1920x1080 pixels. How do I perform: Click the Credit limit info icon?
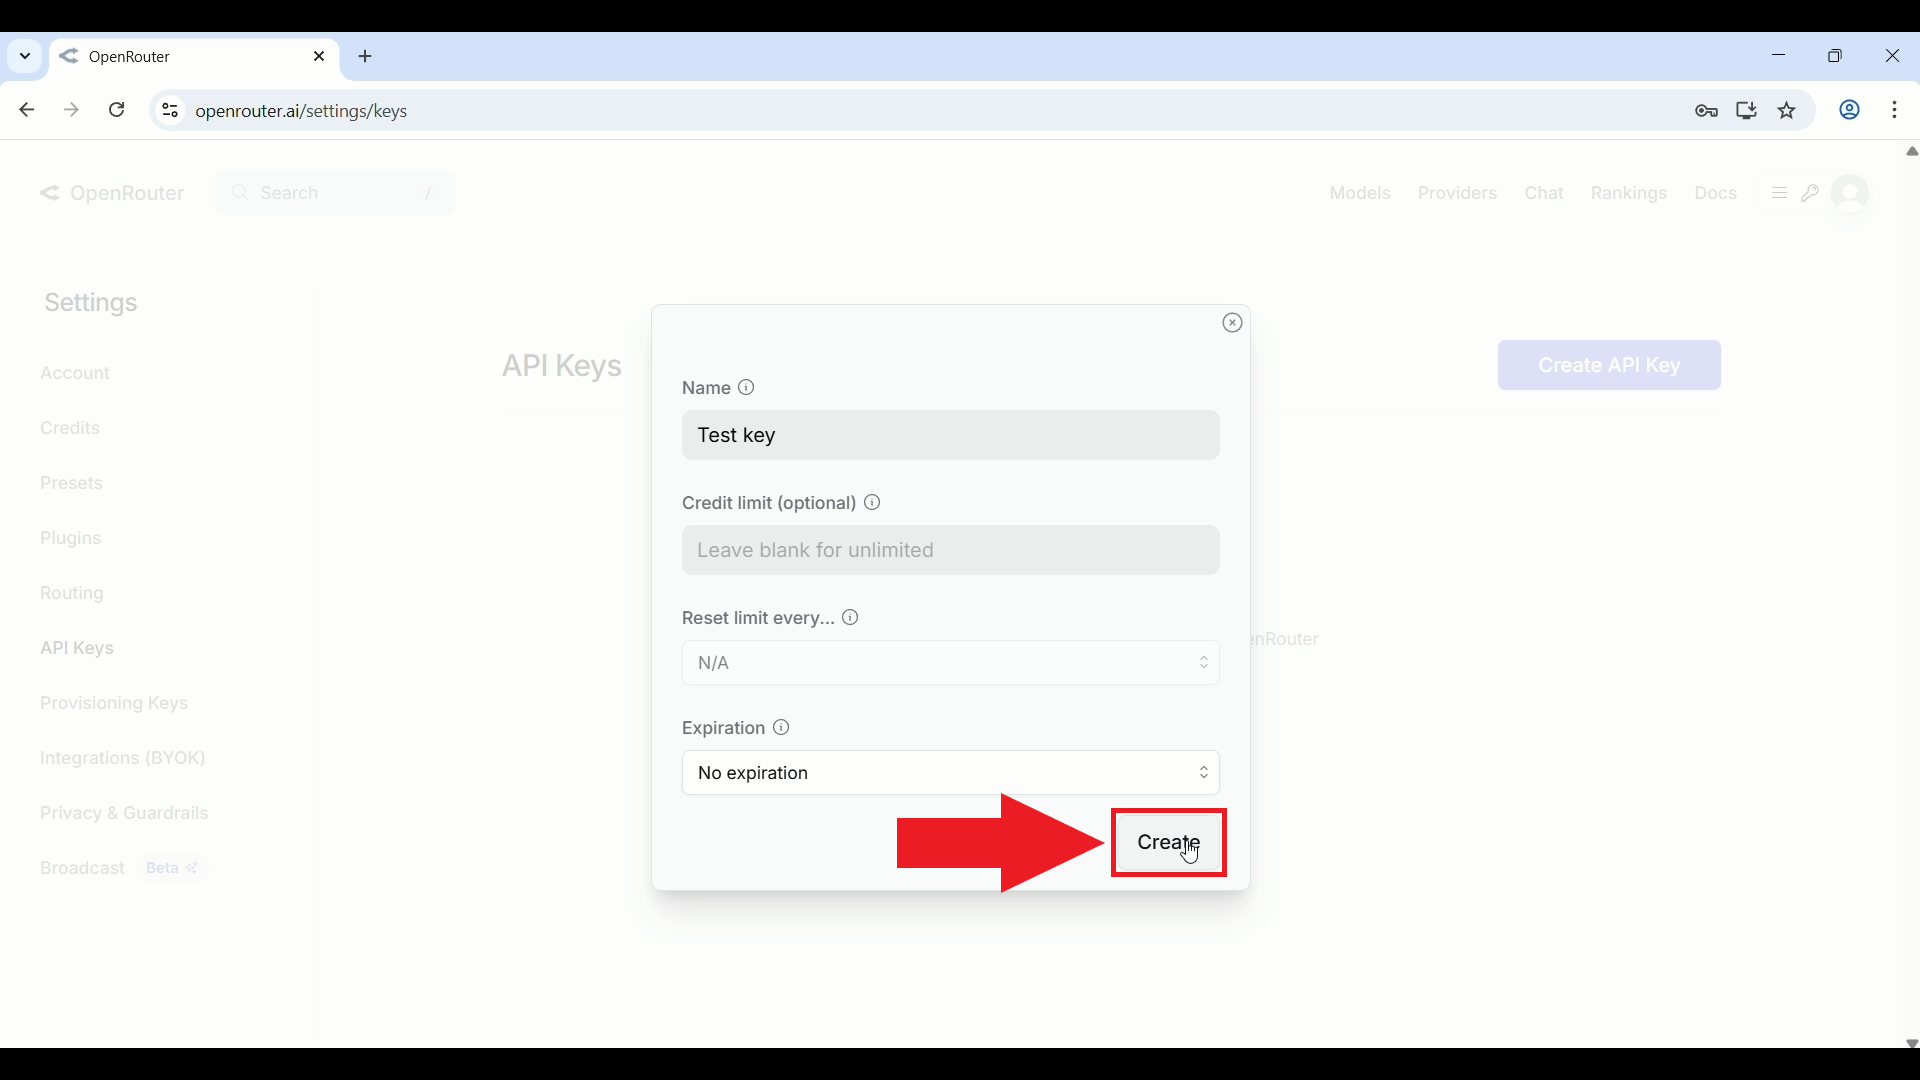872,503
